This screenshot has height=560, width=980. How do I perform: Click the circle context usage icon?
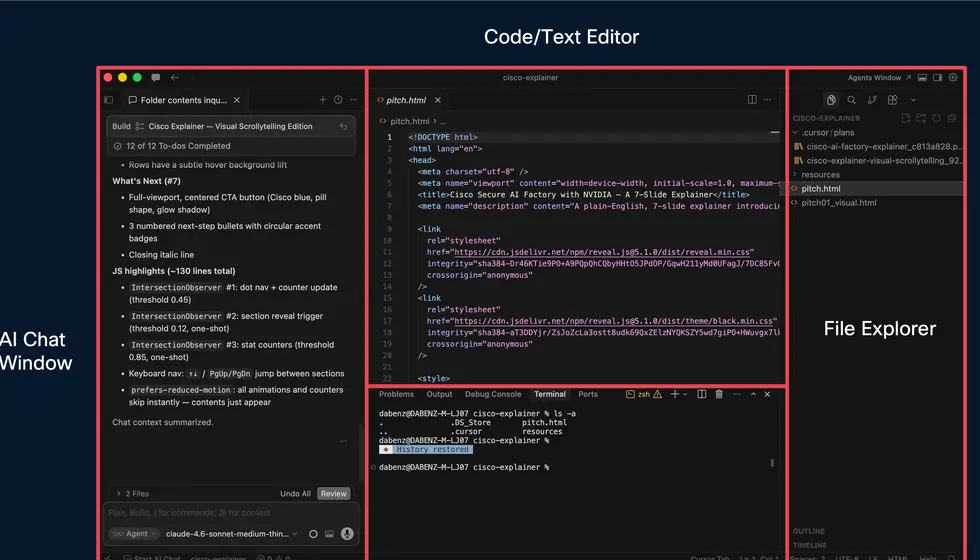click(x=313, y=534)
